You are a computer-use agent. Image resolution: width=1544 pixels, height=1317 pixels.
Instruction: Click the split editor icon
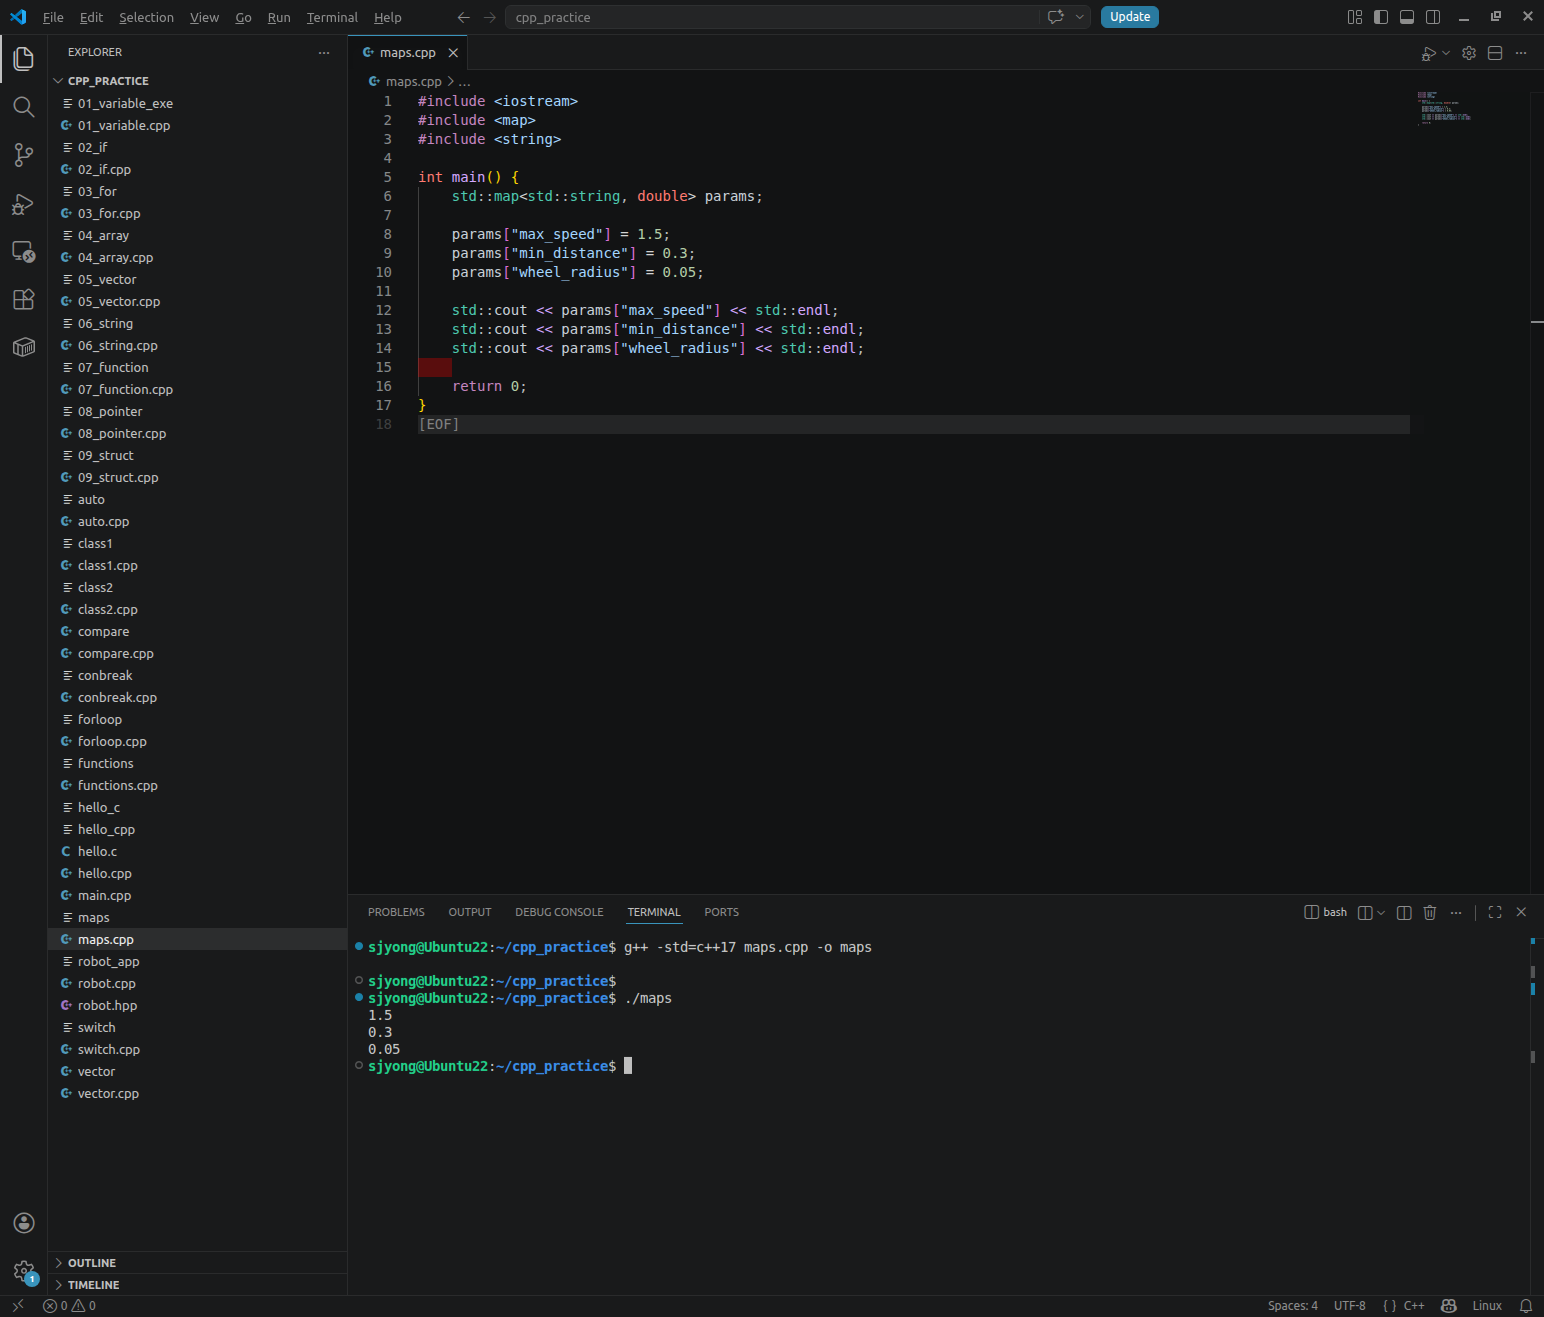[1495, 53]
